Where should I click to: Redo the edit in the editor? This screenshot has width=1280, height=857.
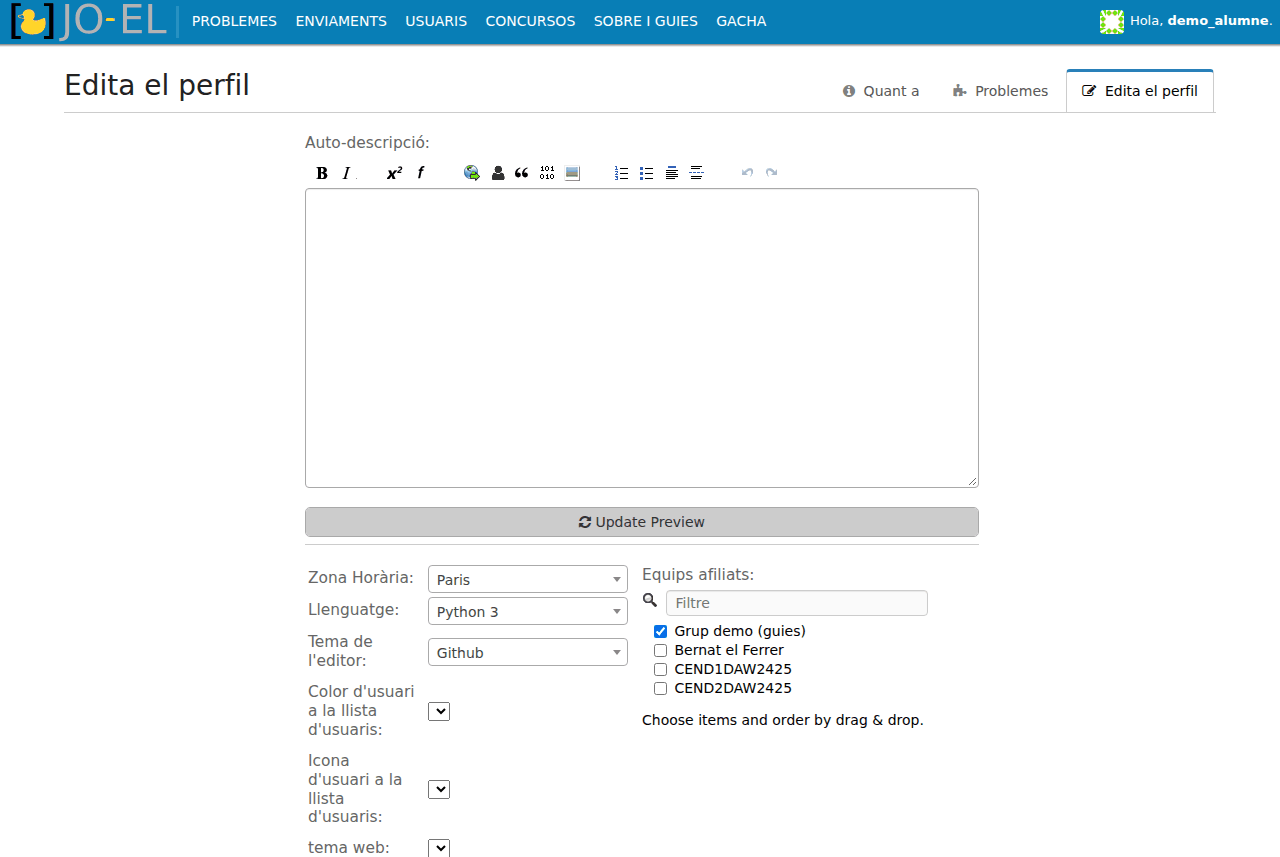pyautogui.click(x=772, y=173)
